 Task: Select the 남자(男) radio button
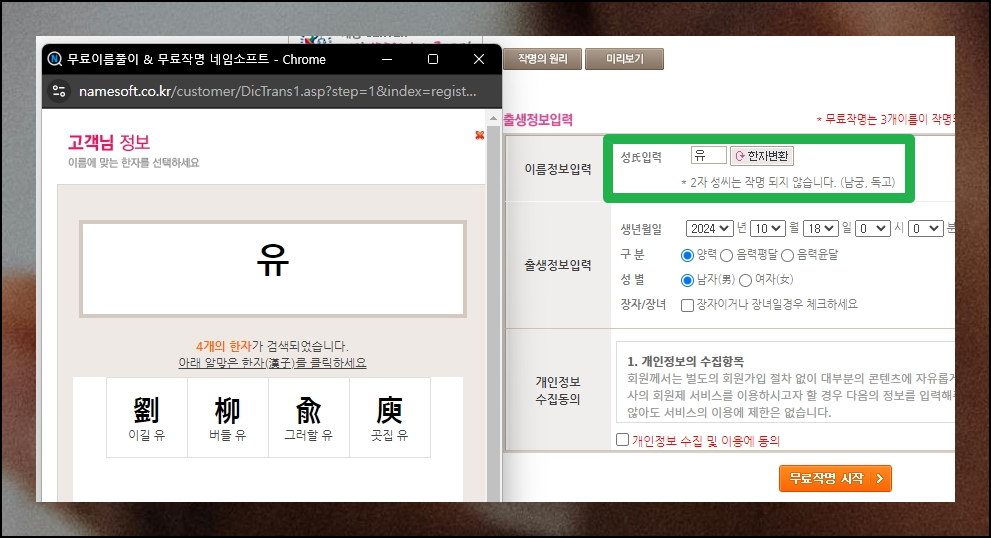pyautogui.click(x=687, y=280)
